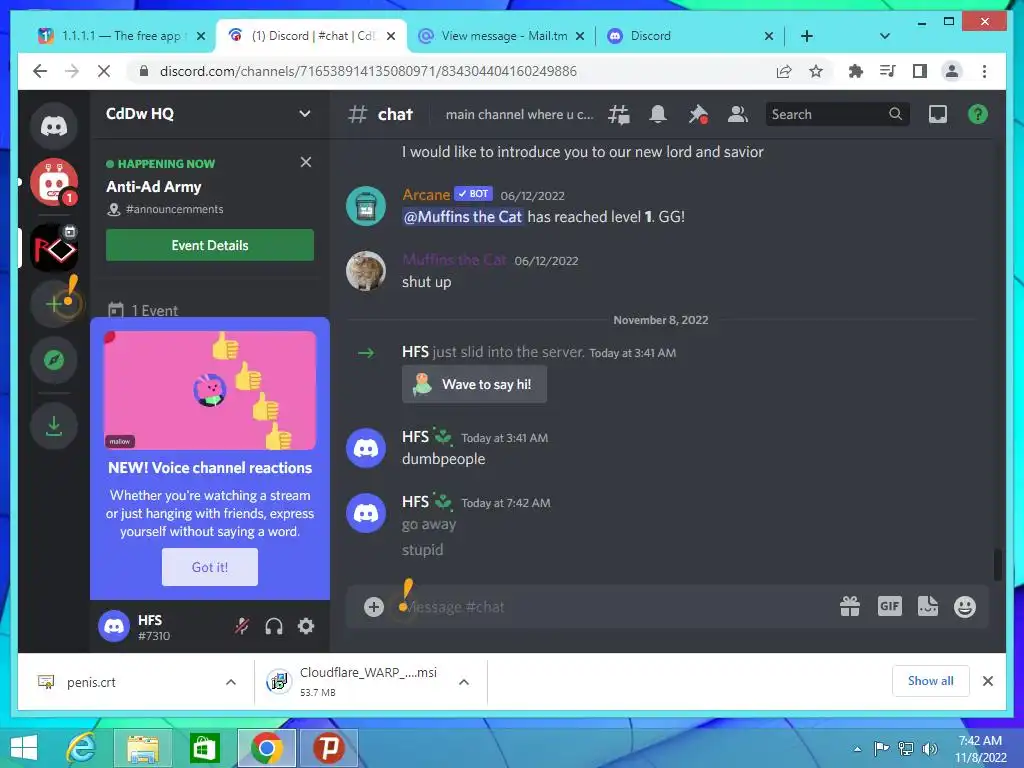Open Discord help question mark icon
Viewport: 1024px width, 768px height.
(978, 114)
